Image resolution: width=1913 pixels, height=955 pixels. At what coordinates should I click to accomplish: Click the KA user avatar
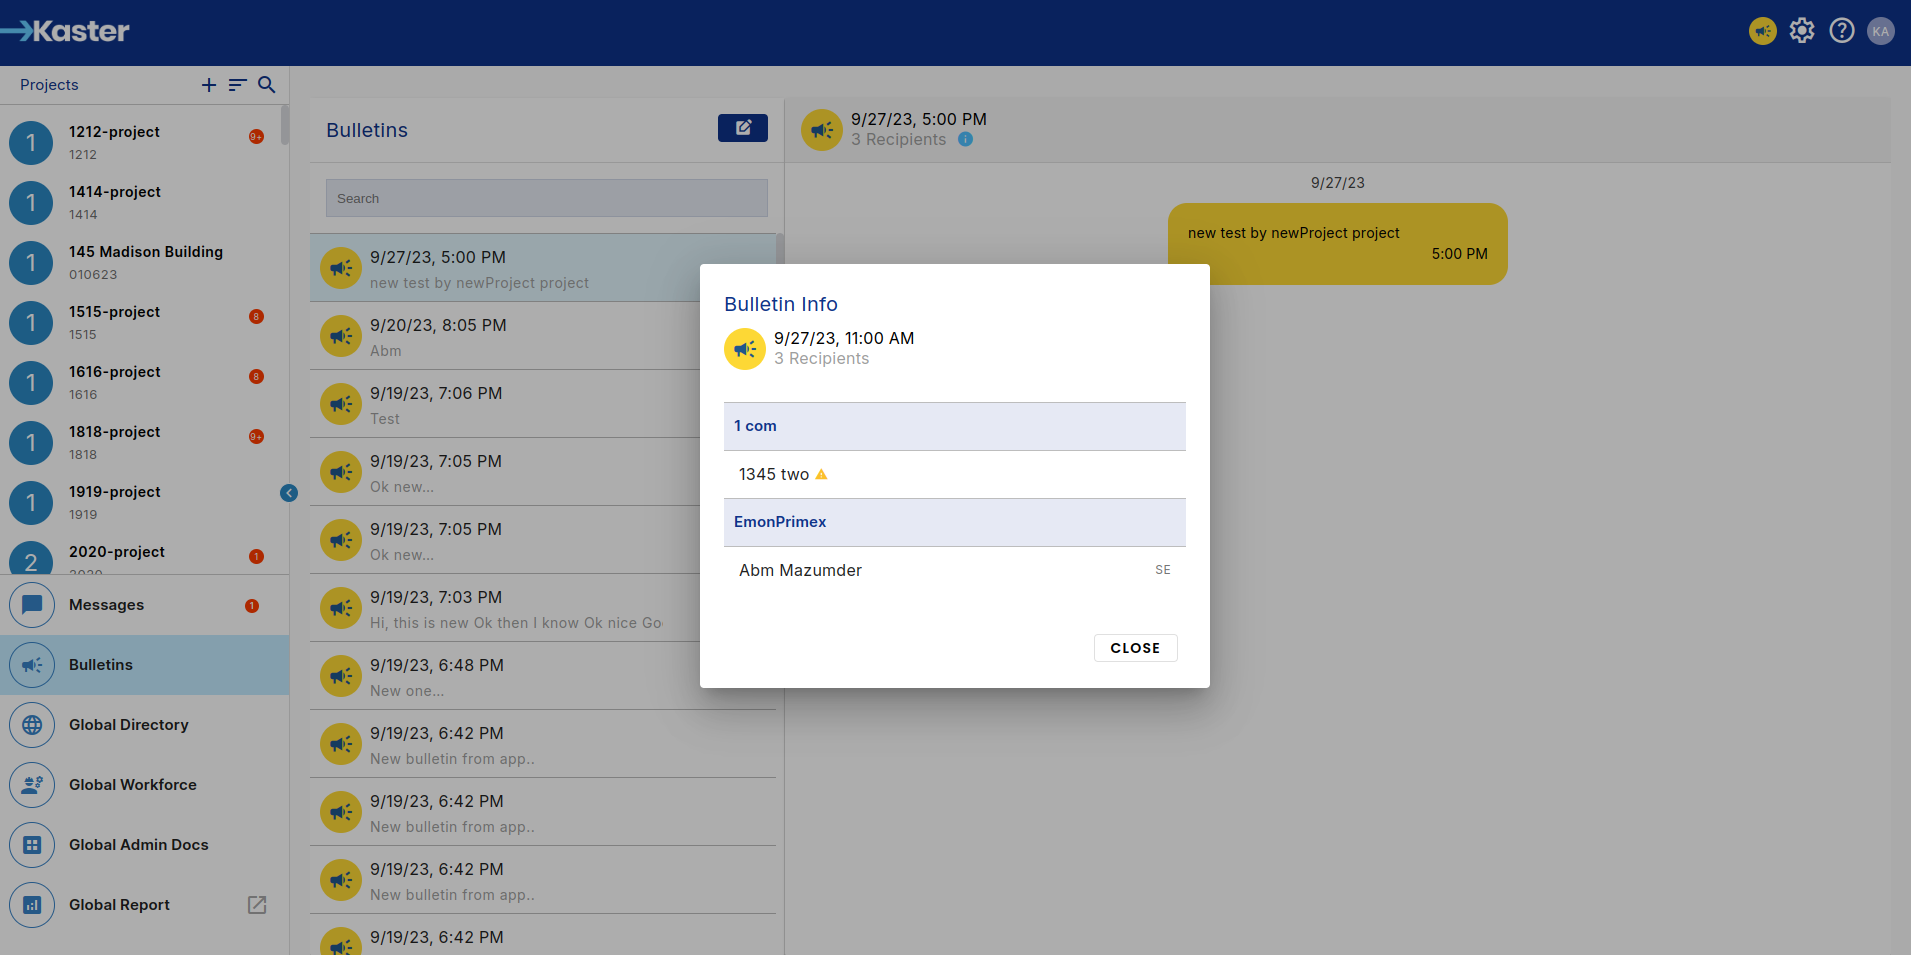(1880, 31)
